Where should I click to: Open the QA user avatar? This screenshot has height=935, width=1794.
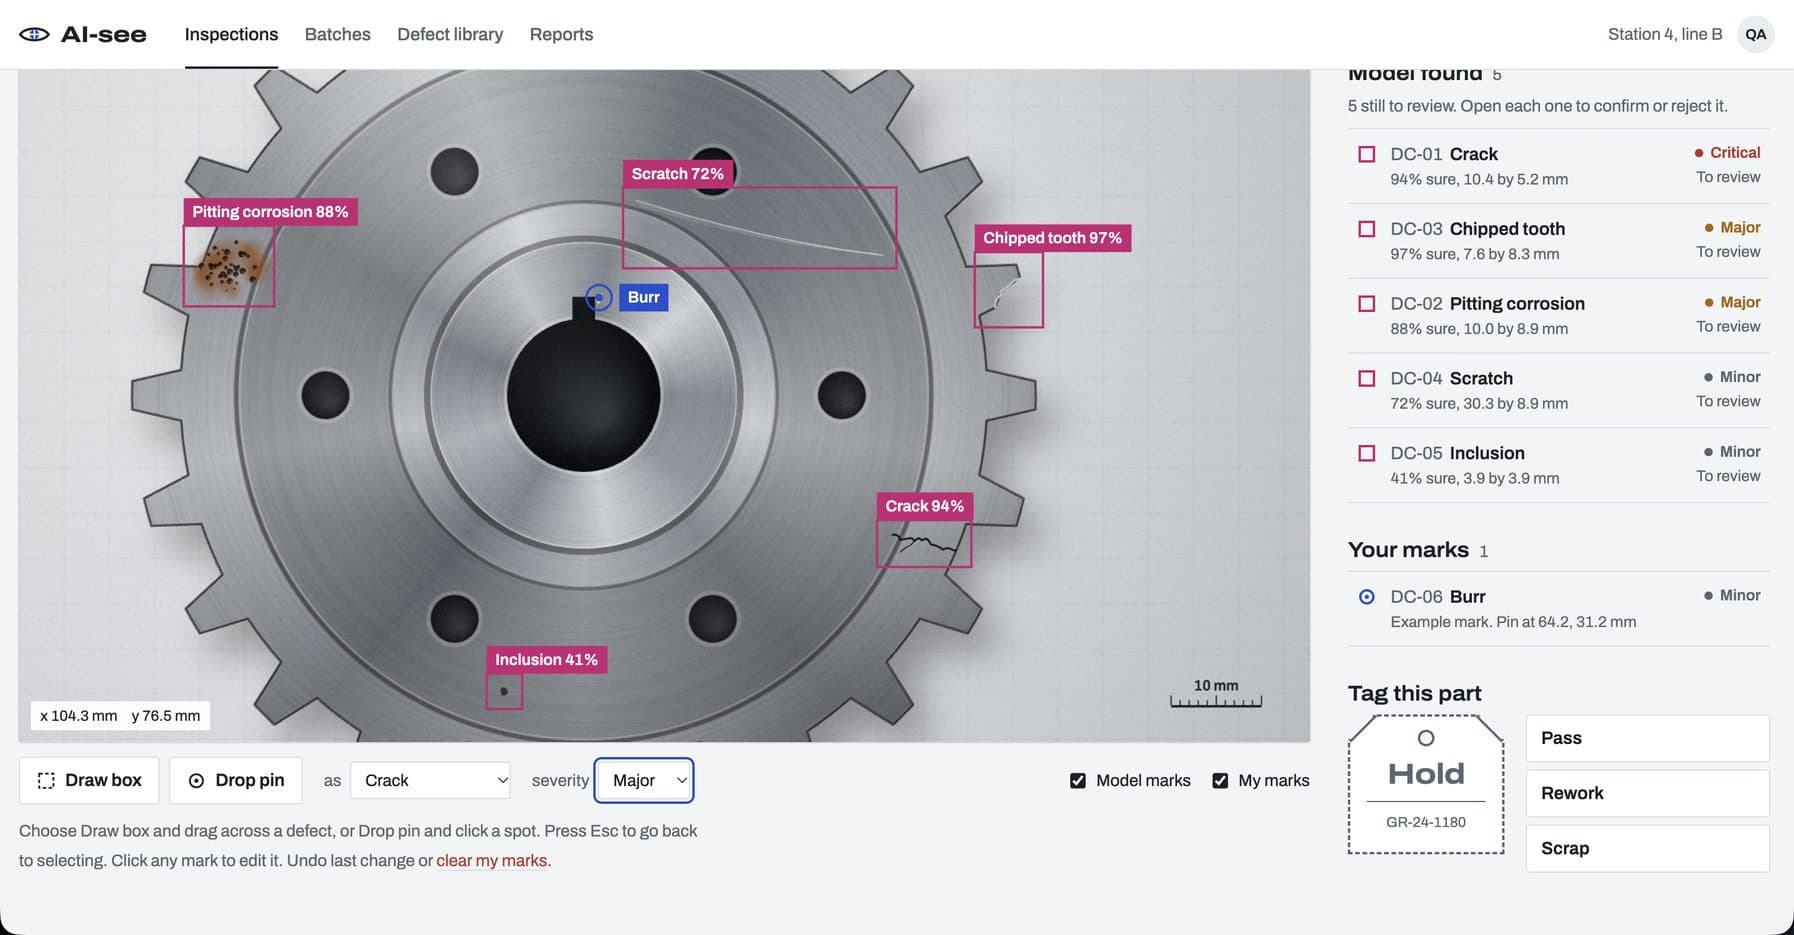point(1756,34)
